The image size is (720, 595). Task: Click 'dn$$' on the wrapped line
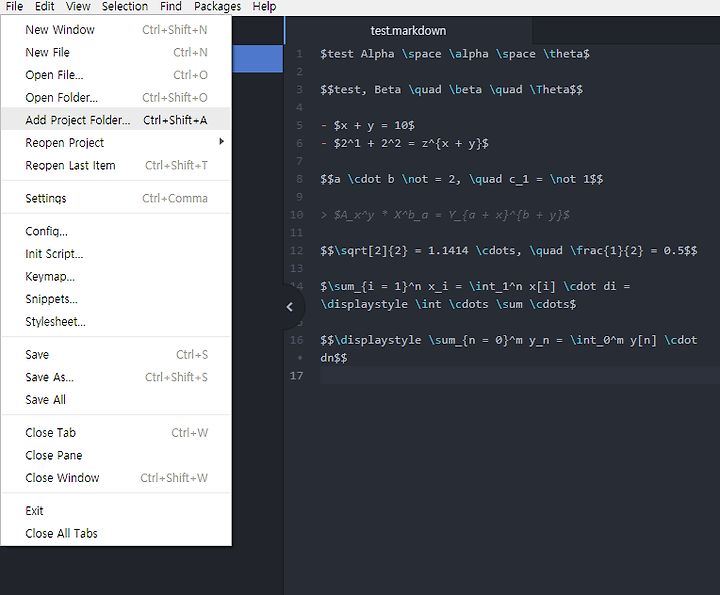(334, 358)
